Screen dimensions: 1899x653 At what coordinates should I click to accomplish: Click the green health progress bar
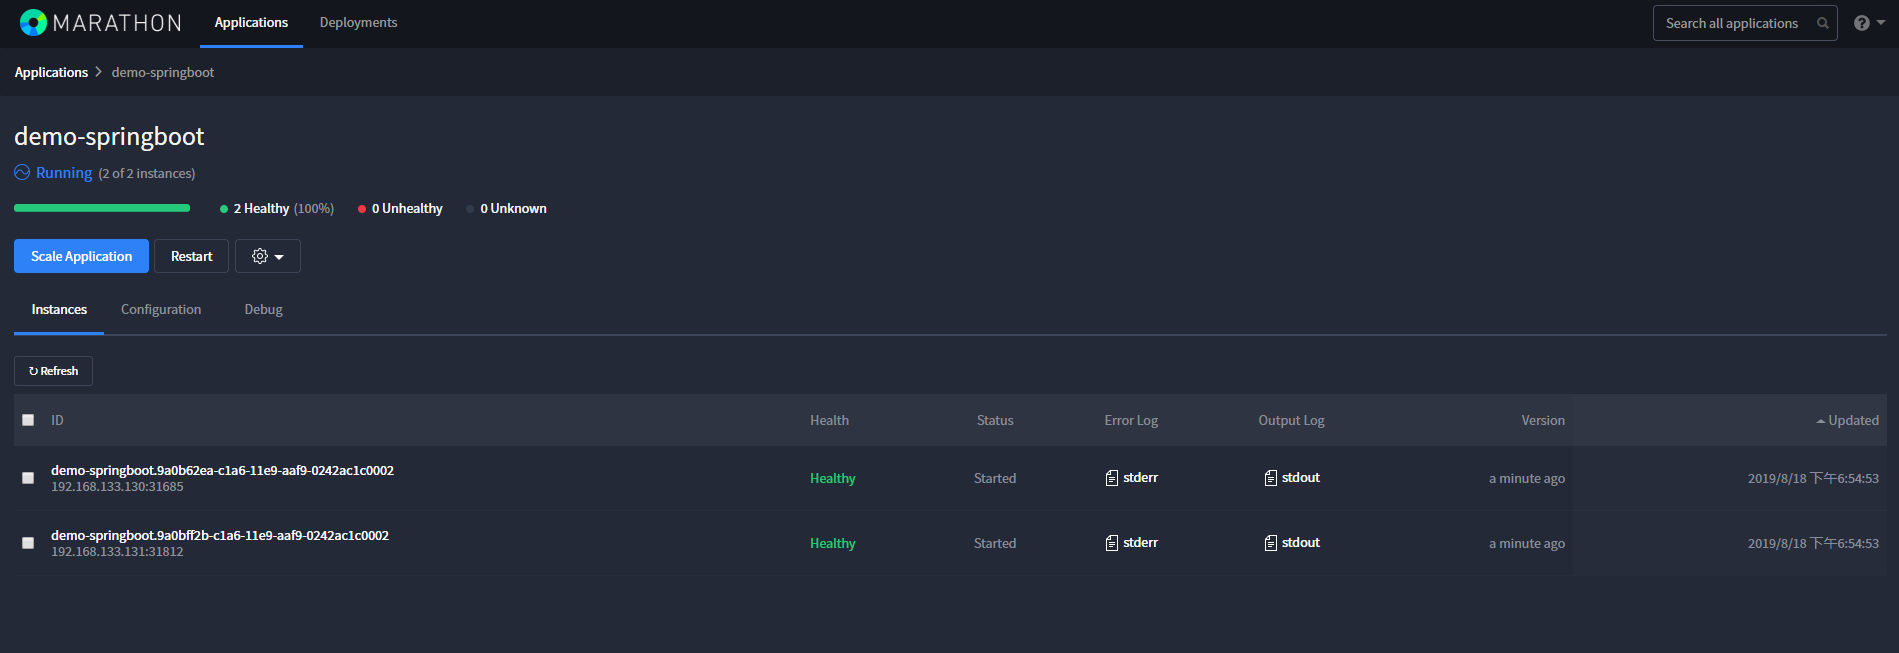102,208
